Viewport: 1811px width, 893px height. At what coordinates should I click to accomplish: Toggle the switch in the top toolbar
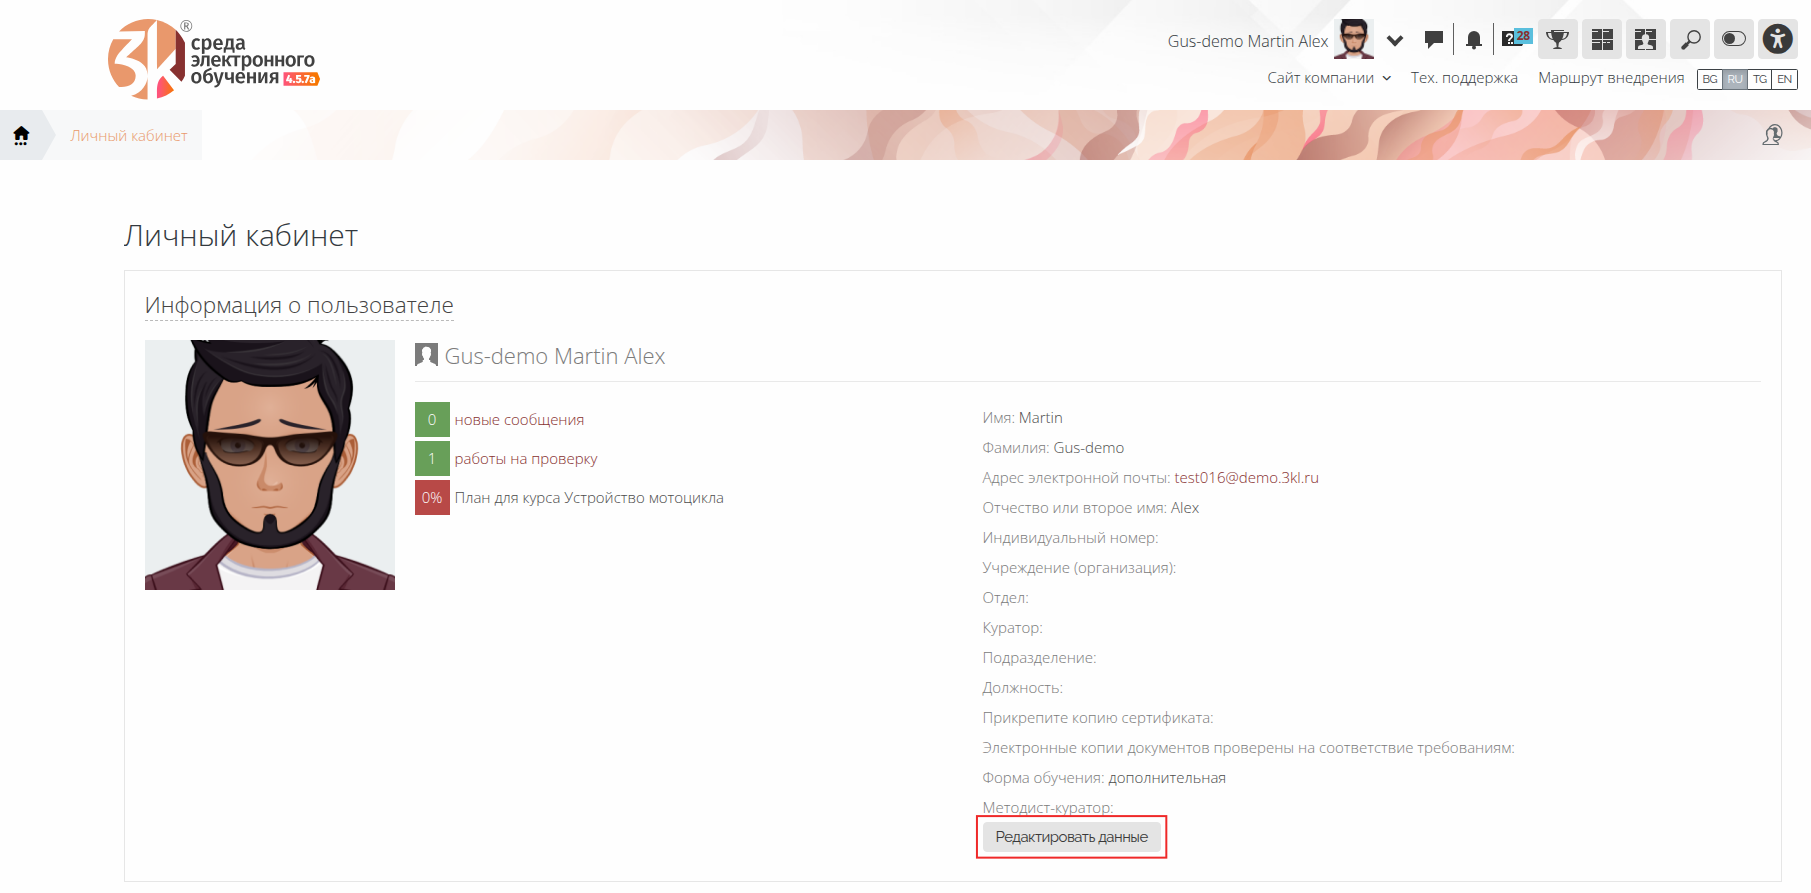tap(1733, 40)
